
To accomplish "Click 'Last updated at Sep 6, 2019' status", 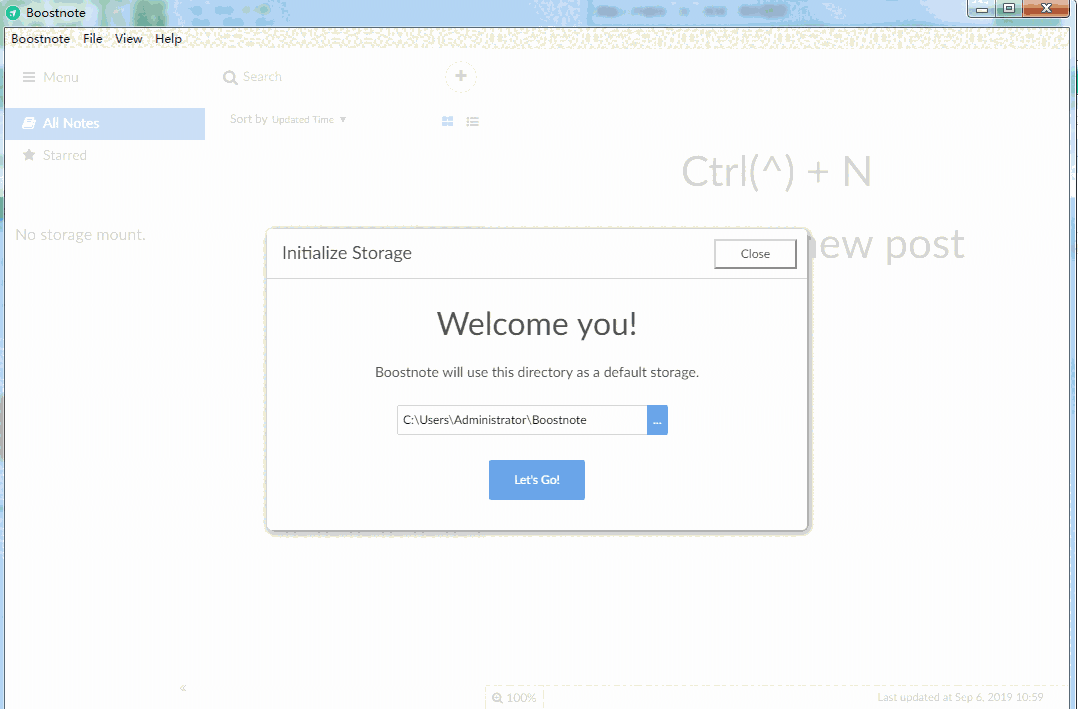I will [960, 697].
